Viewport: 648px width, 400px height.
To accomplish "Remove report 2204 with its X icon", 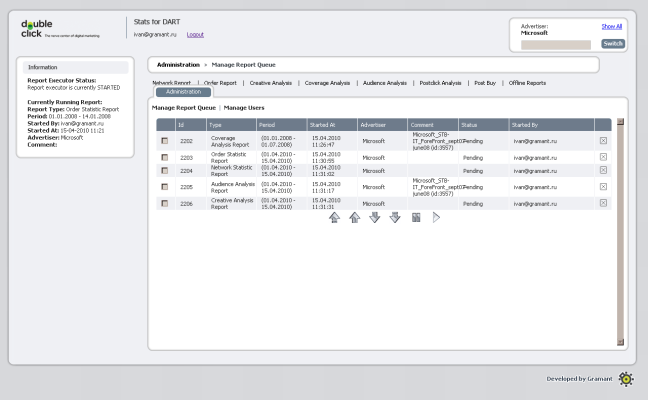I will tap(603, 170).
